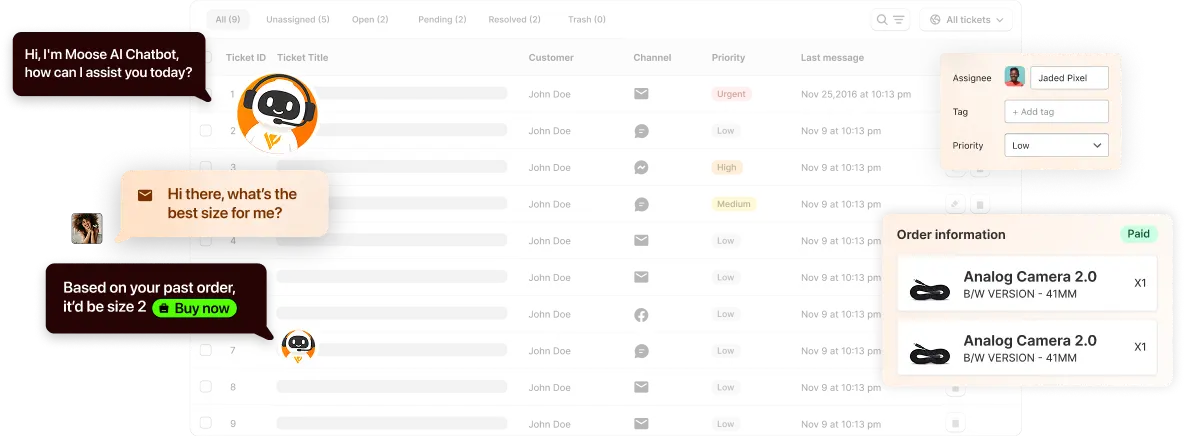Click the edit pencil icon in the Medium priority row
This screenshot has width=1186, height=436.
pyautogui.click(x=955, y=204)
